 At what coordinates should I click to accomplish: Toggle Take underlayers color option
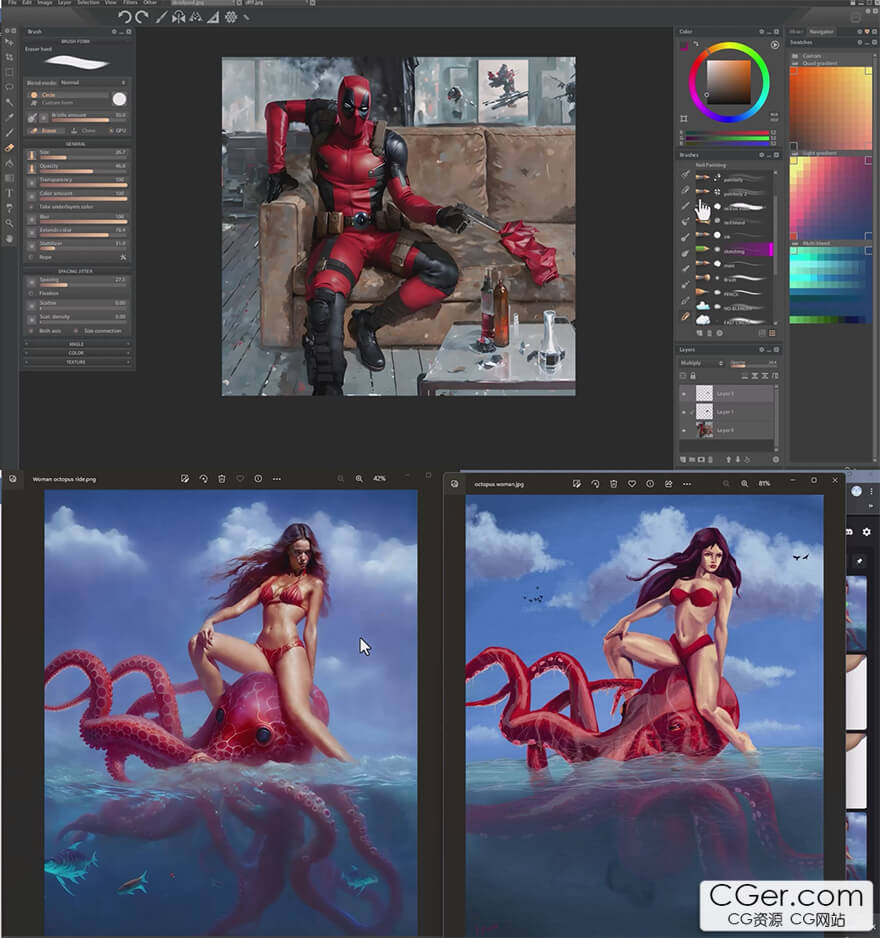[62, 207]
